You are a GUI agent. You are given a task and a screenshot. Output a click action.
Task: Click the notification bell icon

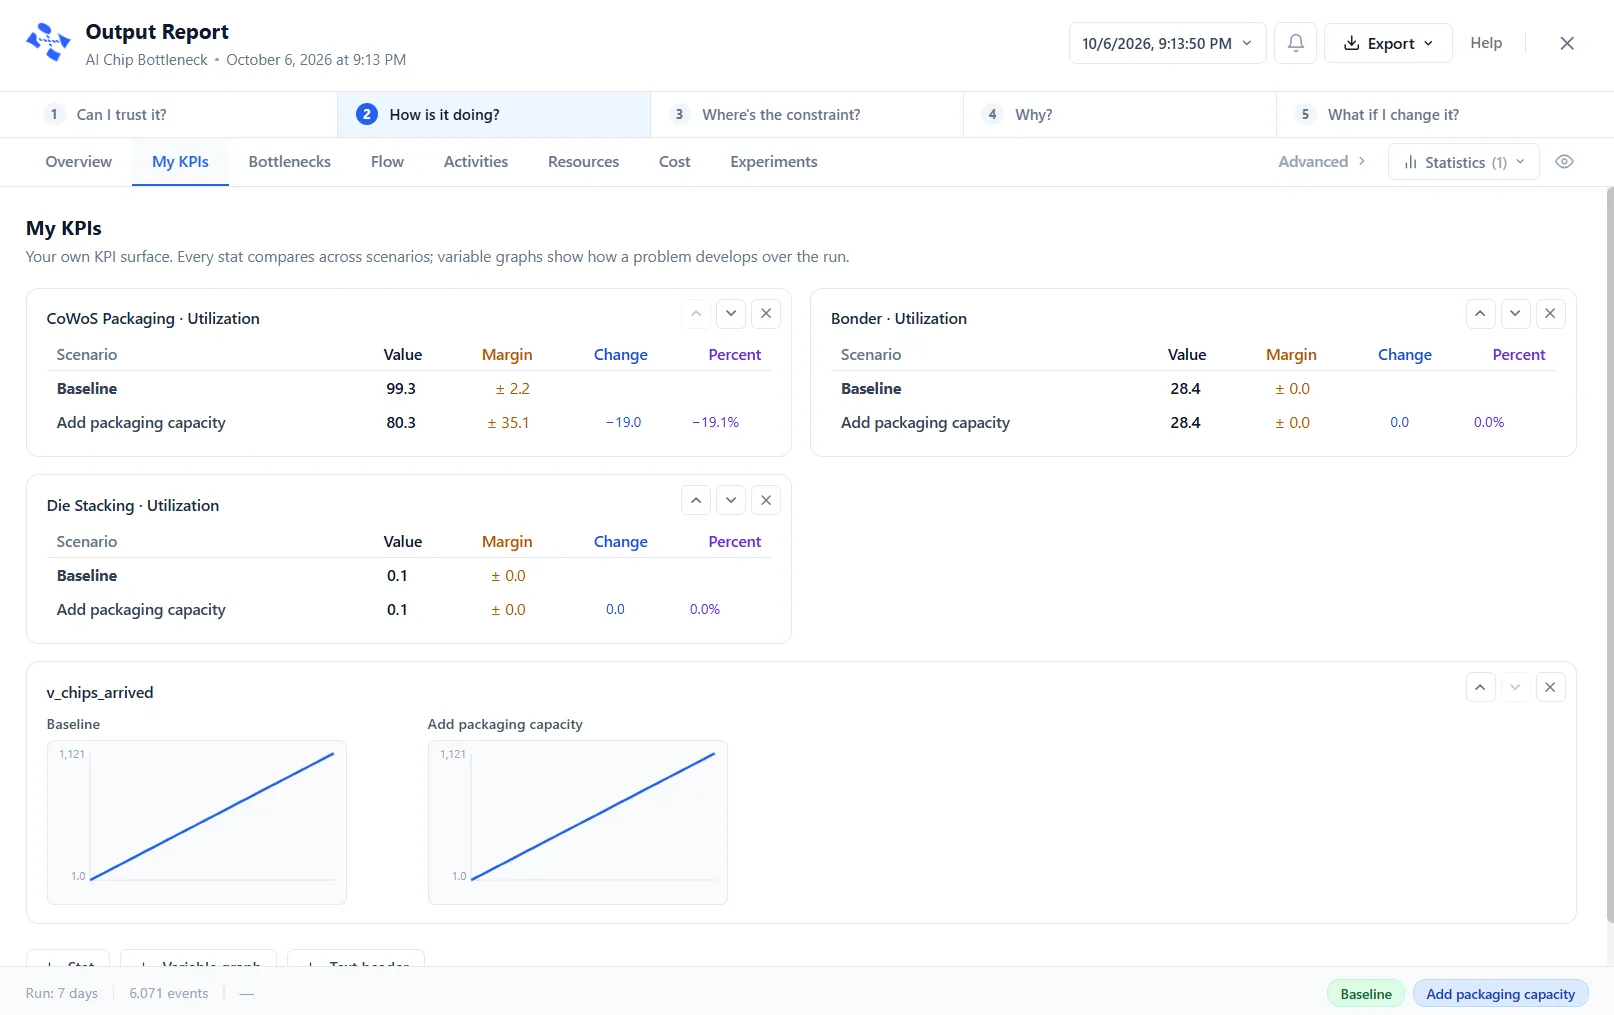1295,43
